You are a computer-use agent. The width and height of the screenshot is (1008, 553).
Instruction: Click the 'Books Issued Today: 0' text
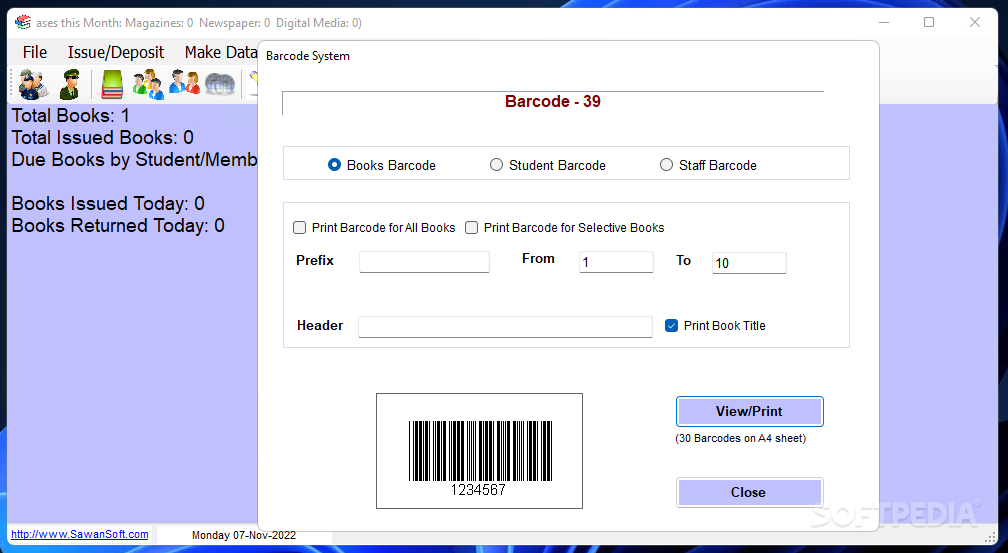(108, 204)
